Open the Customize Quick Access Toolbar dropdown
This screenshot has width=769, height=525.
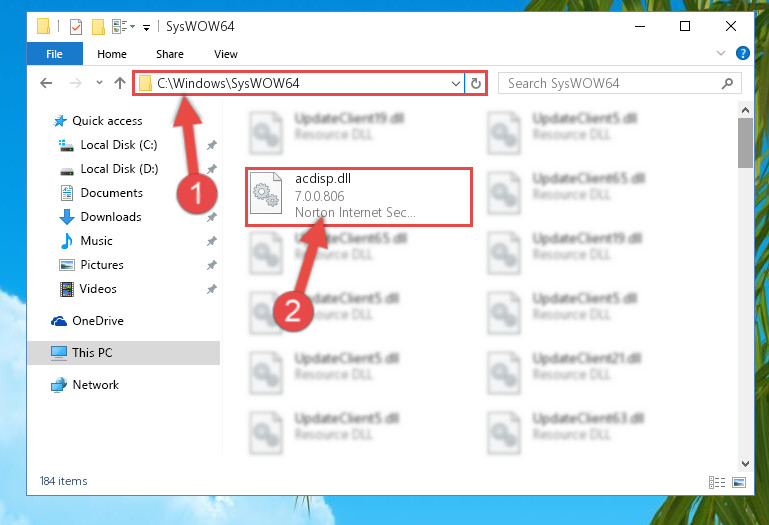point(146,27)
